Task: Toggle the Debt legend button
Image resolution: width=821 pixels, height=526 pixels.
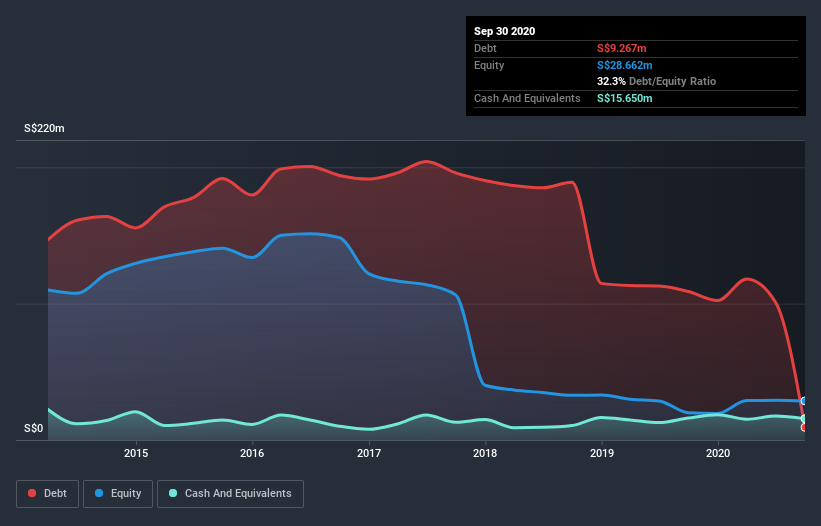Action: (48, 494)
